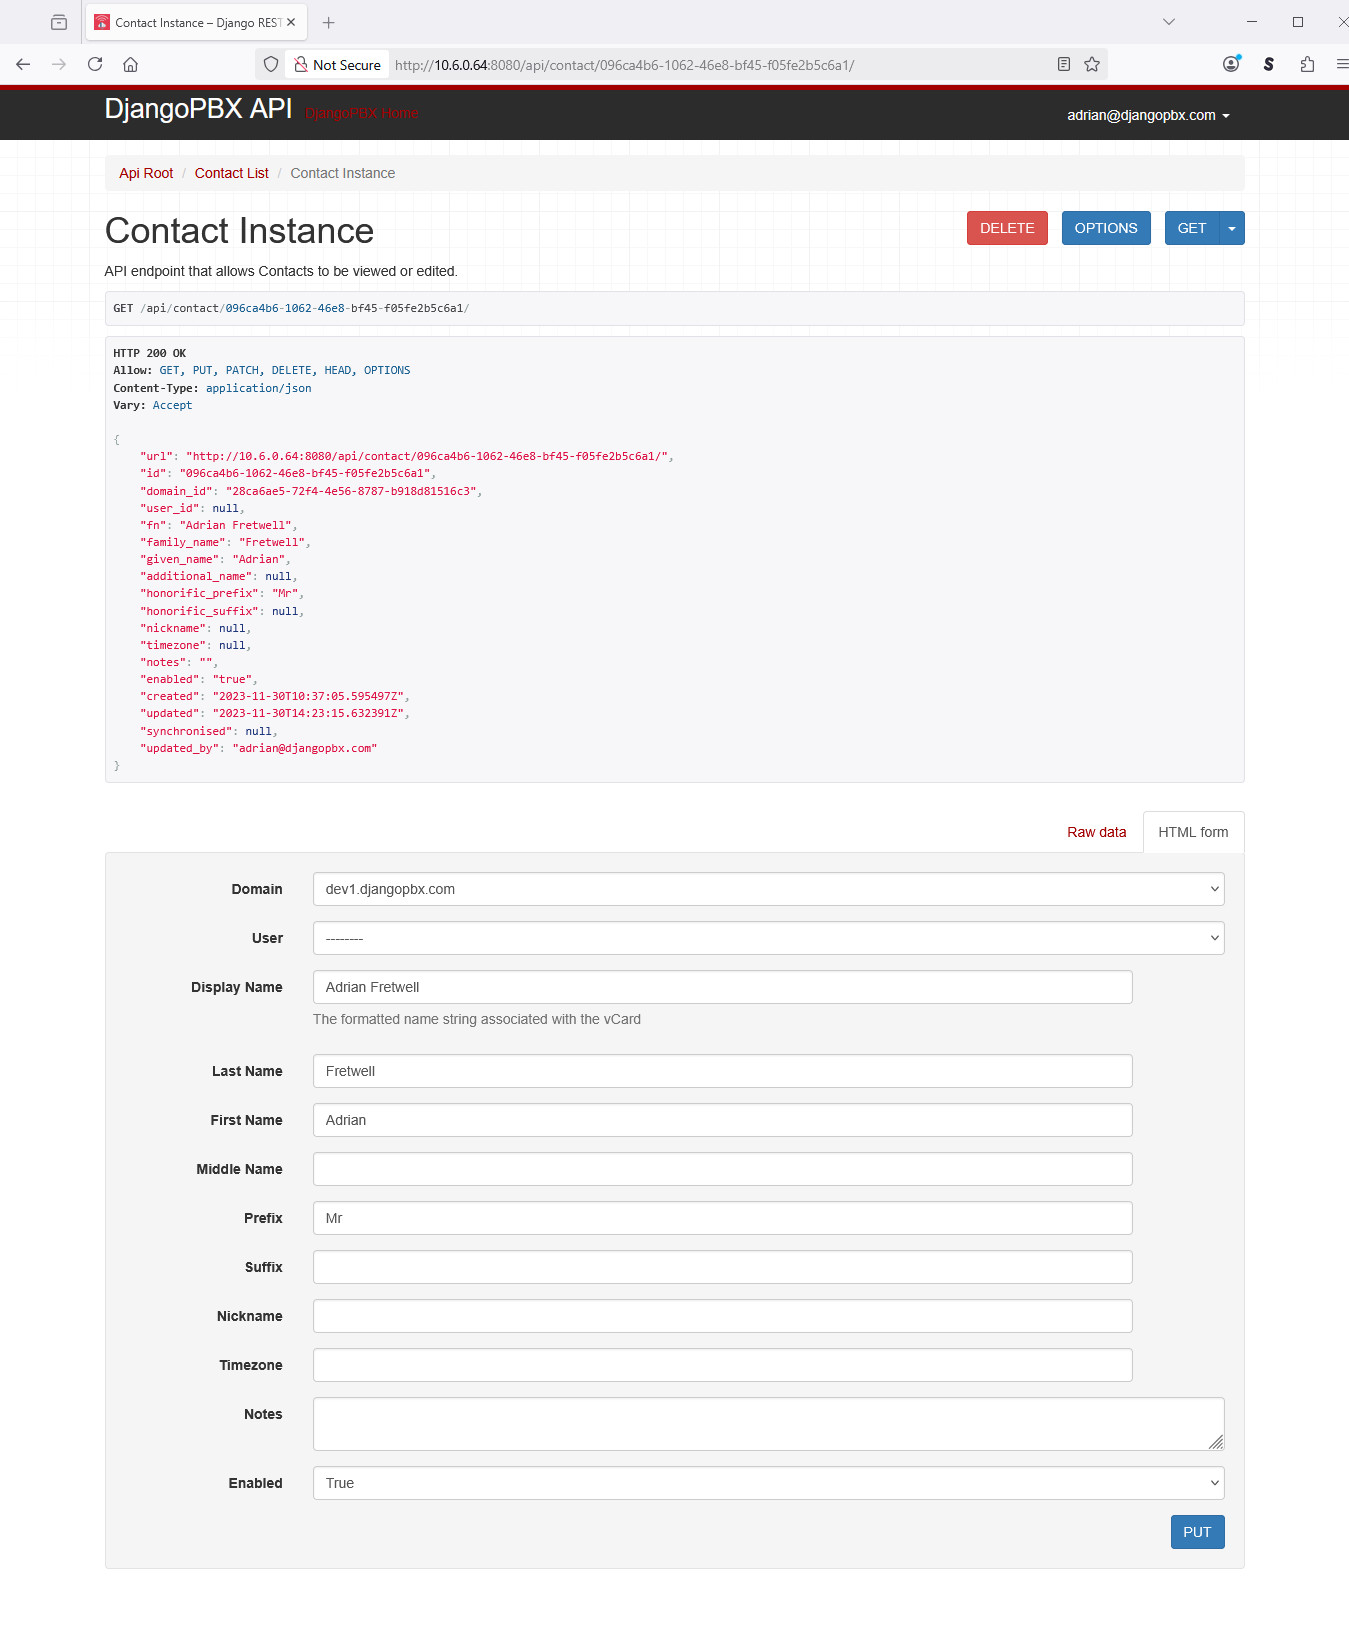
Task: Click the red DELETE button
Action: coord(1007,228)
